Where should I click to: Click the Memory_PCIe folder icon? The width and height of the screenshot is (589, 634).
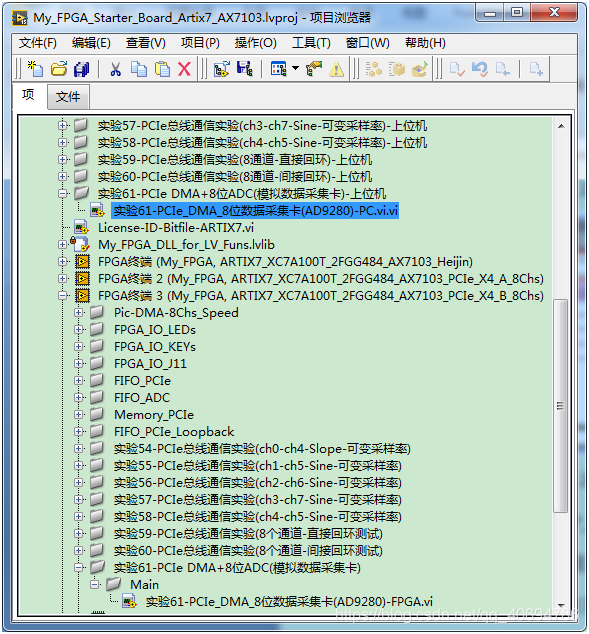(97, 414)
